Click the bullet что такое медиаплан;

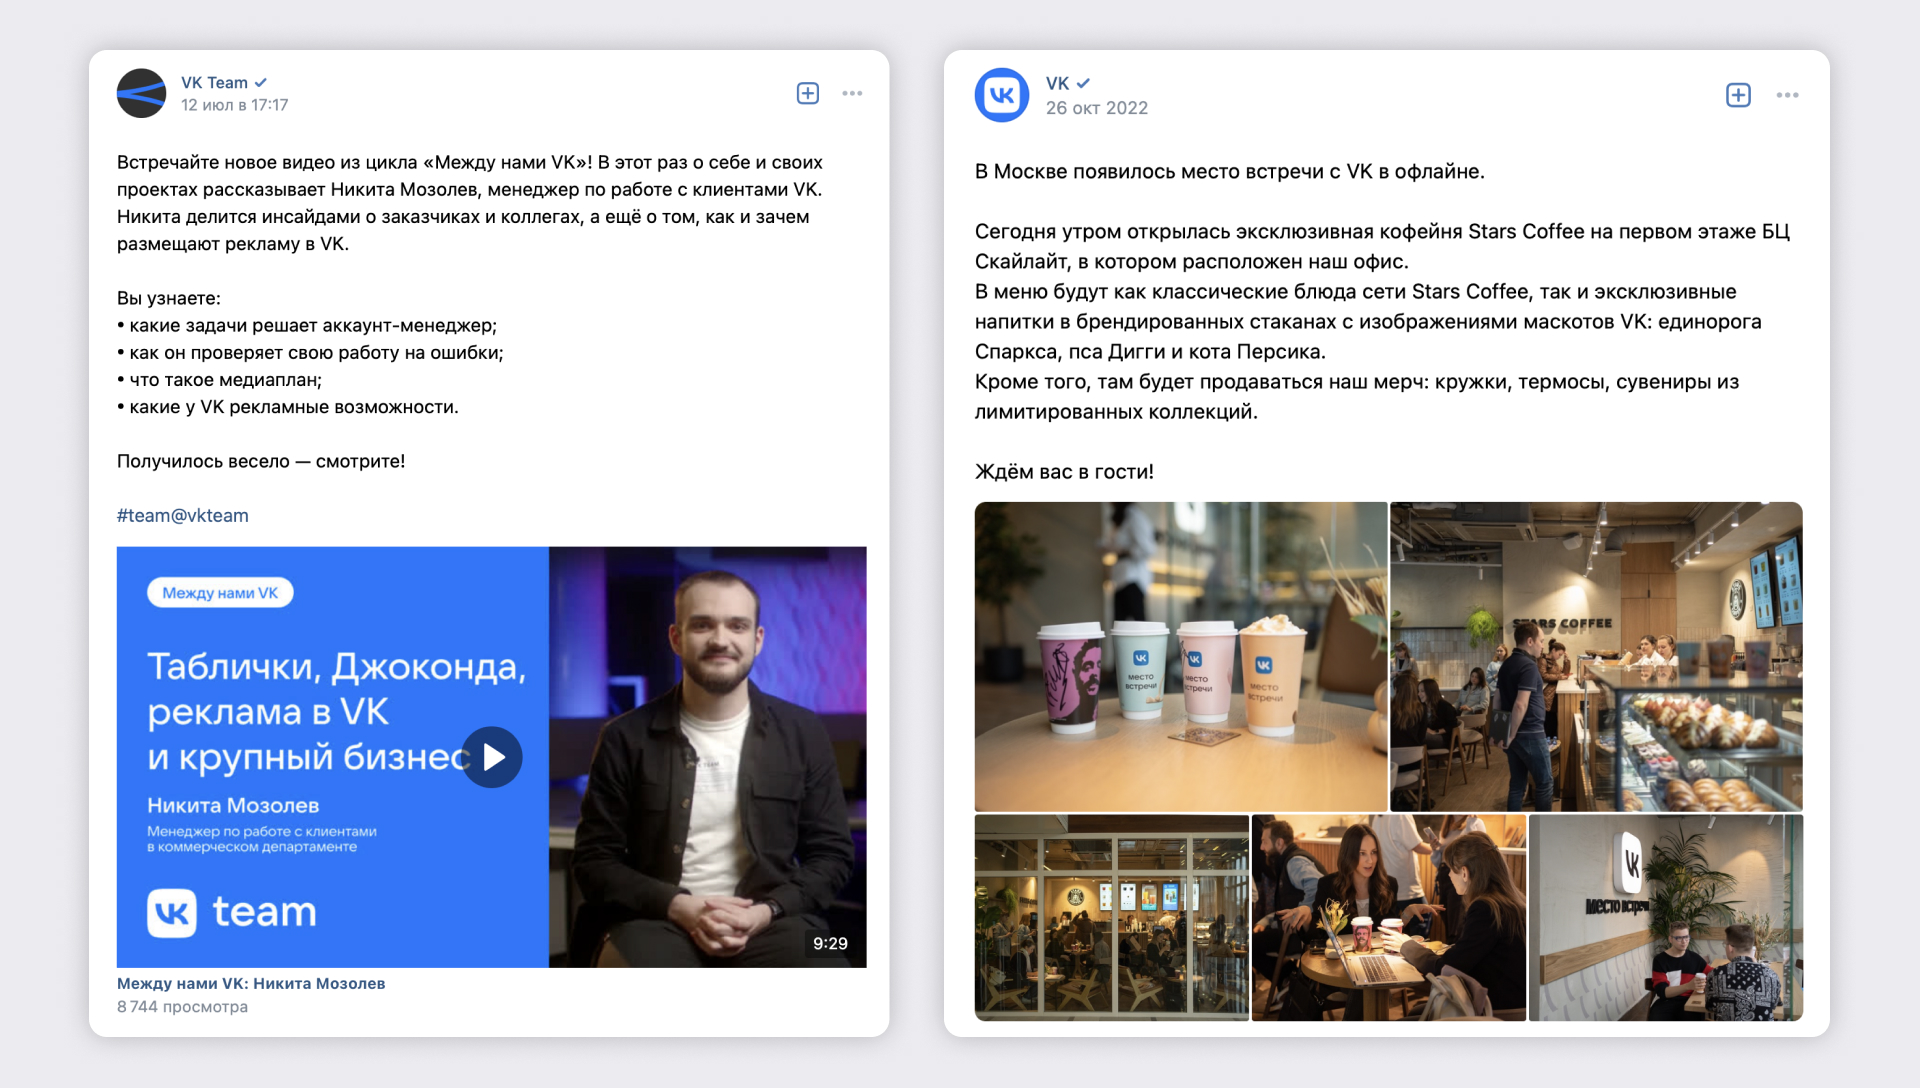tap(219, 379)
